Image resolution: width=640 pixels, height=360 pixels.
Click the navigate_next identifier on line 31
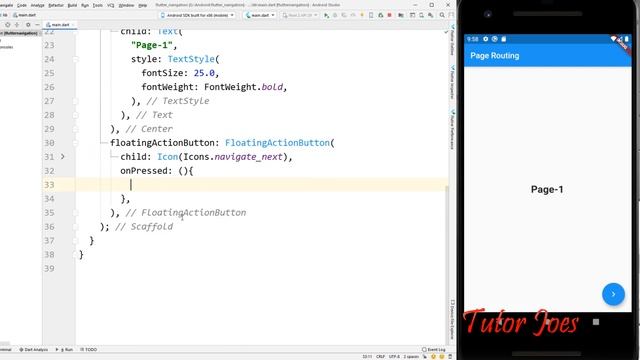pos(249,157)
